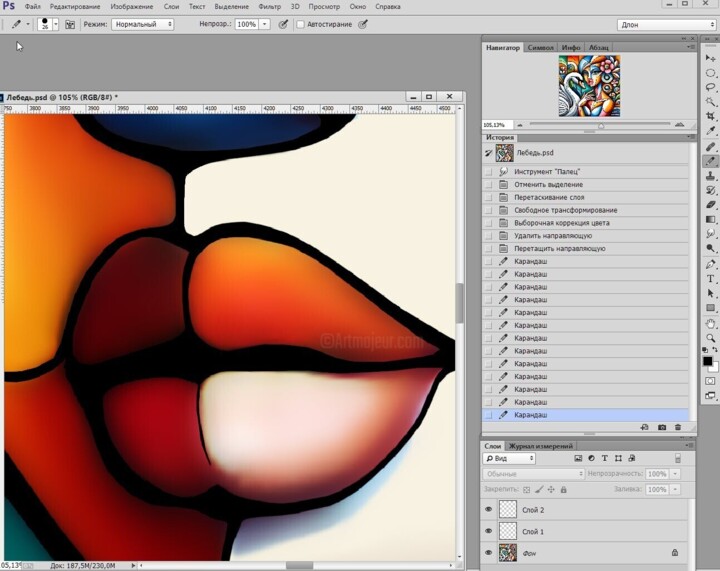Select the Gradient tool
The height and width of the screenshot is (571, 720).
click(710, 219)
